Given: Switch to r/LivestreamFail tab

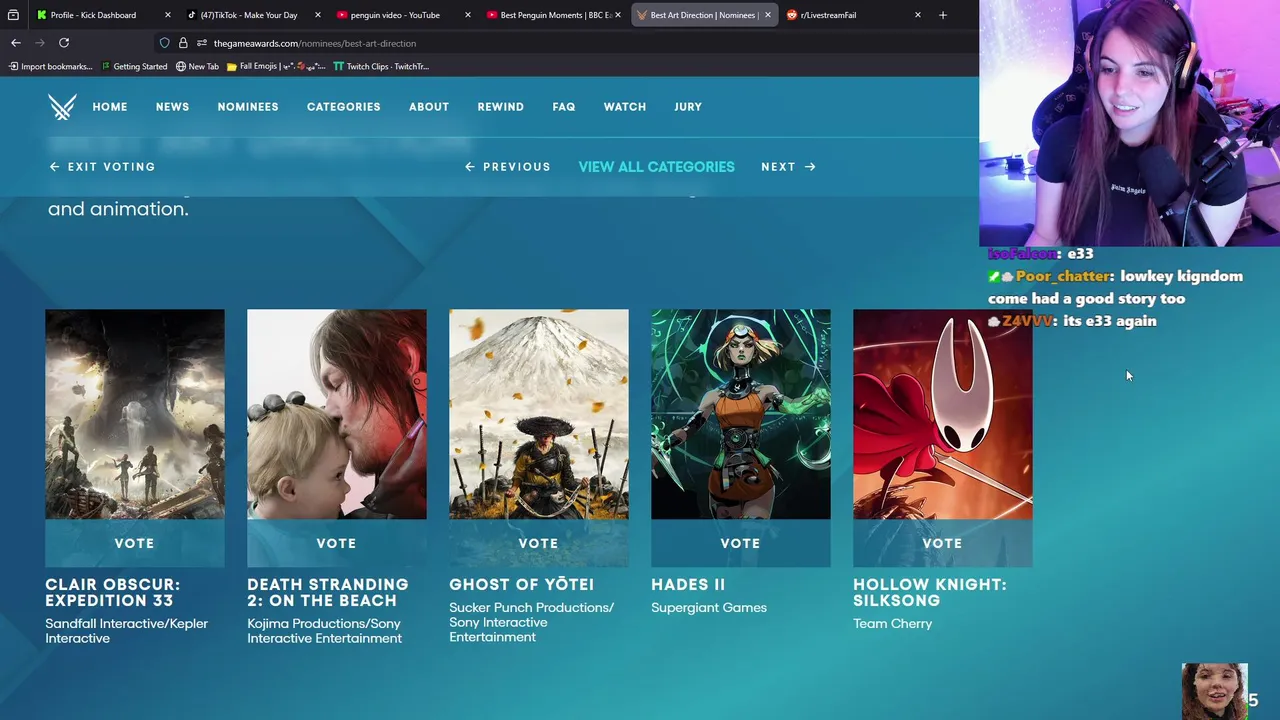Looking at the screenshot, I should tap(828, 15).
